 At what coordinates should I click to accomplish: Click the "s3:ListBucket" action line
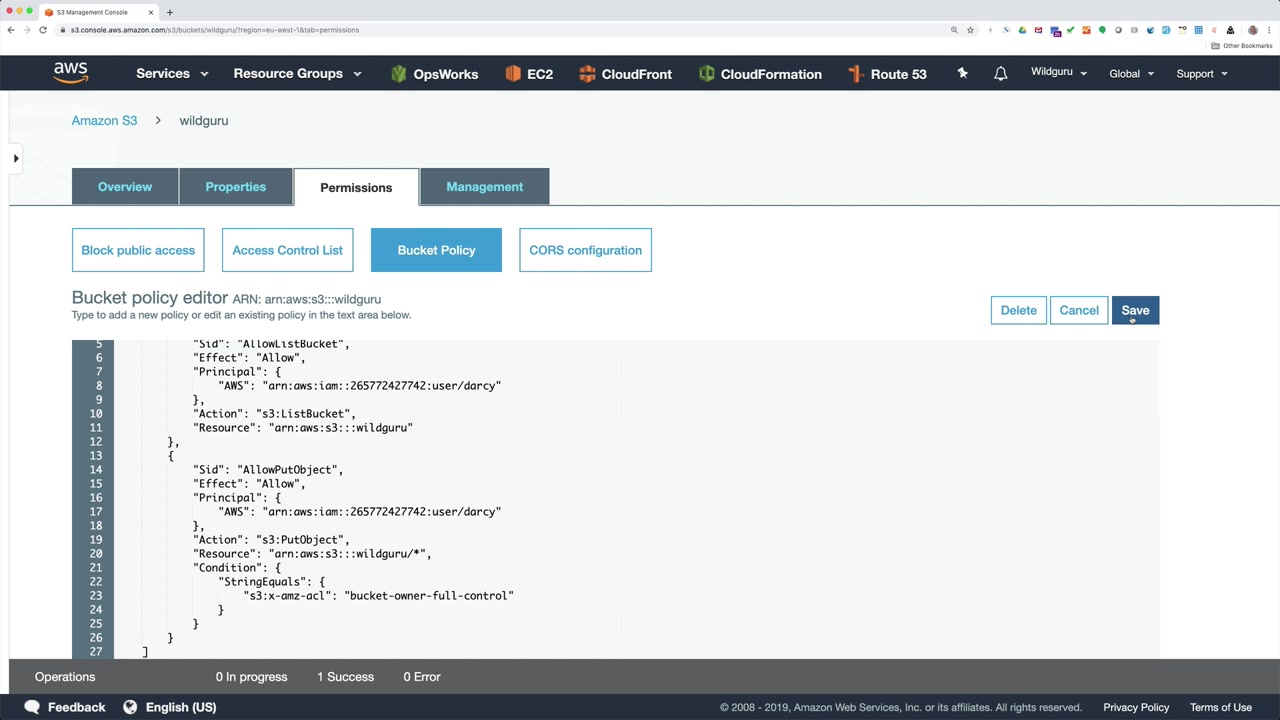(274, 414)
